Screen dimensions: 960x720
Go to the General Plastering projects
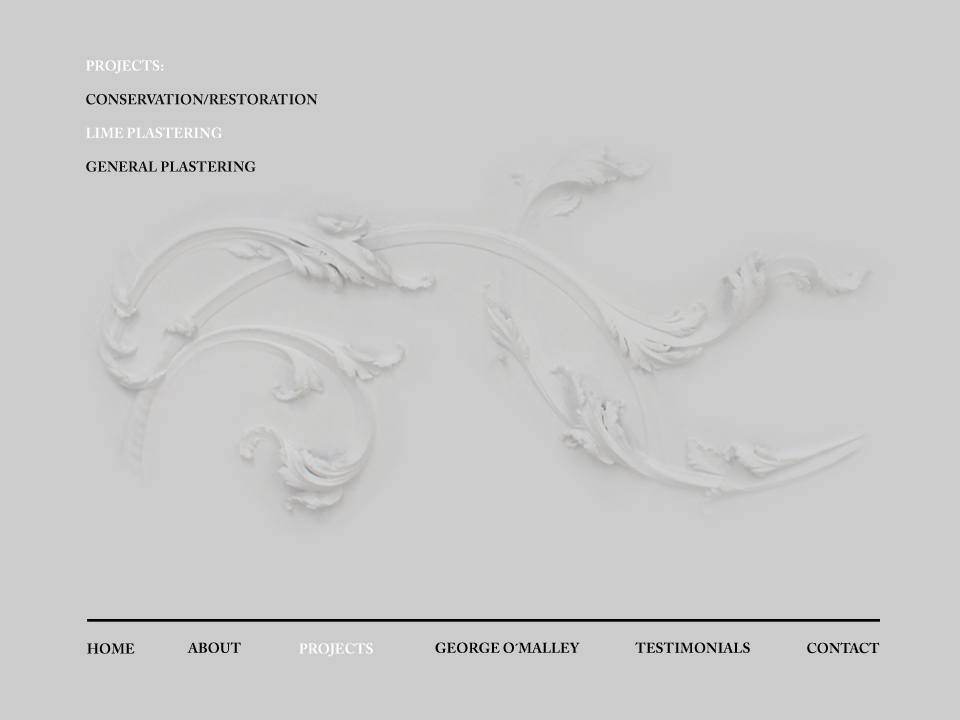(170, 167)
